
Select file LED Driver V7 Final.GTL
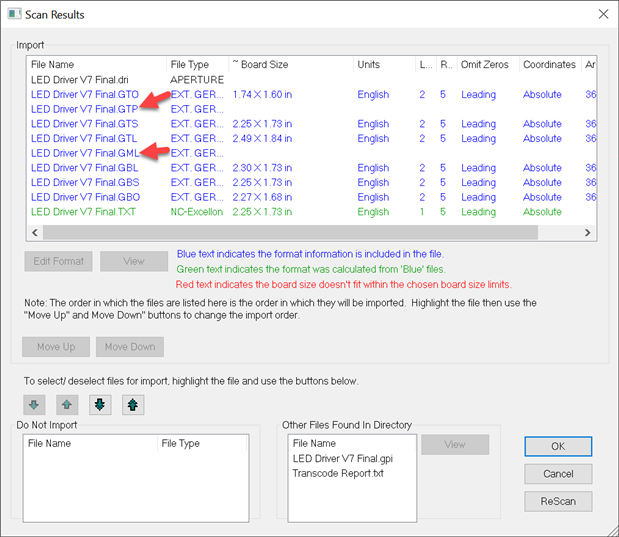point(84,138)
